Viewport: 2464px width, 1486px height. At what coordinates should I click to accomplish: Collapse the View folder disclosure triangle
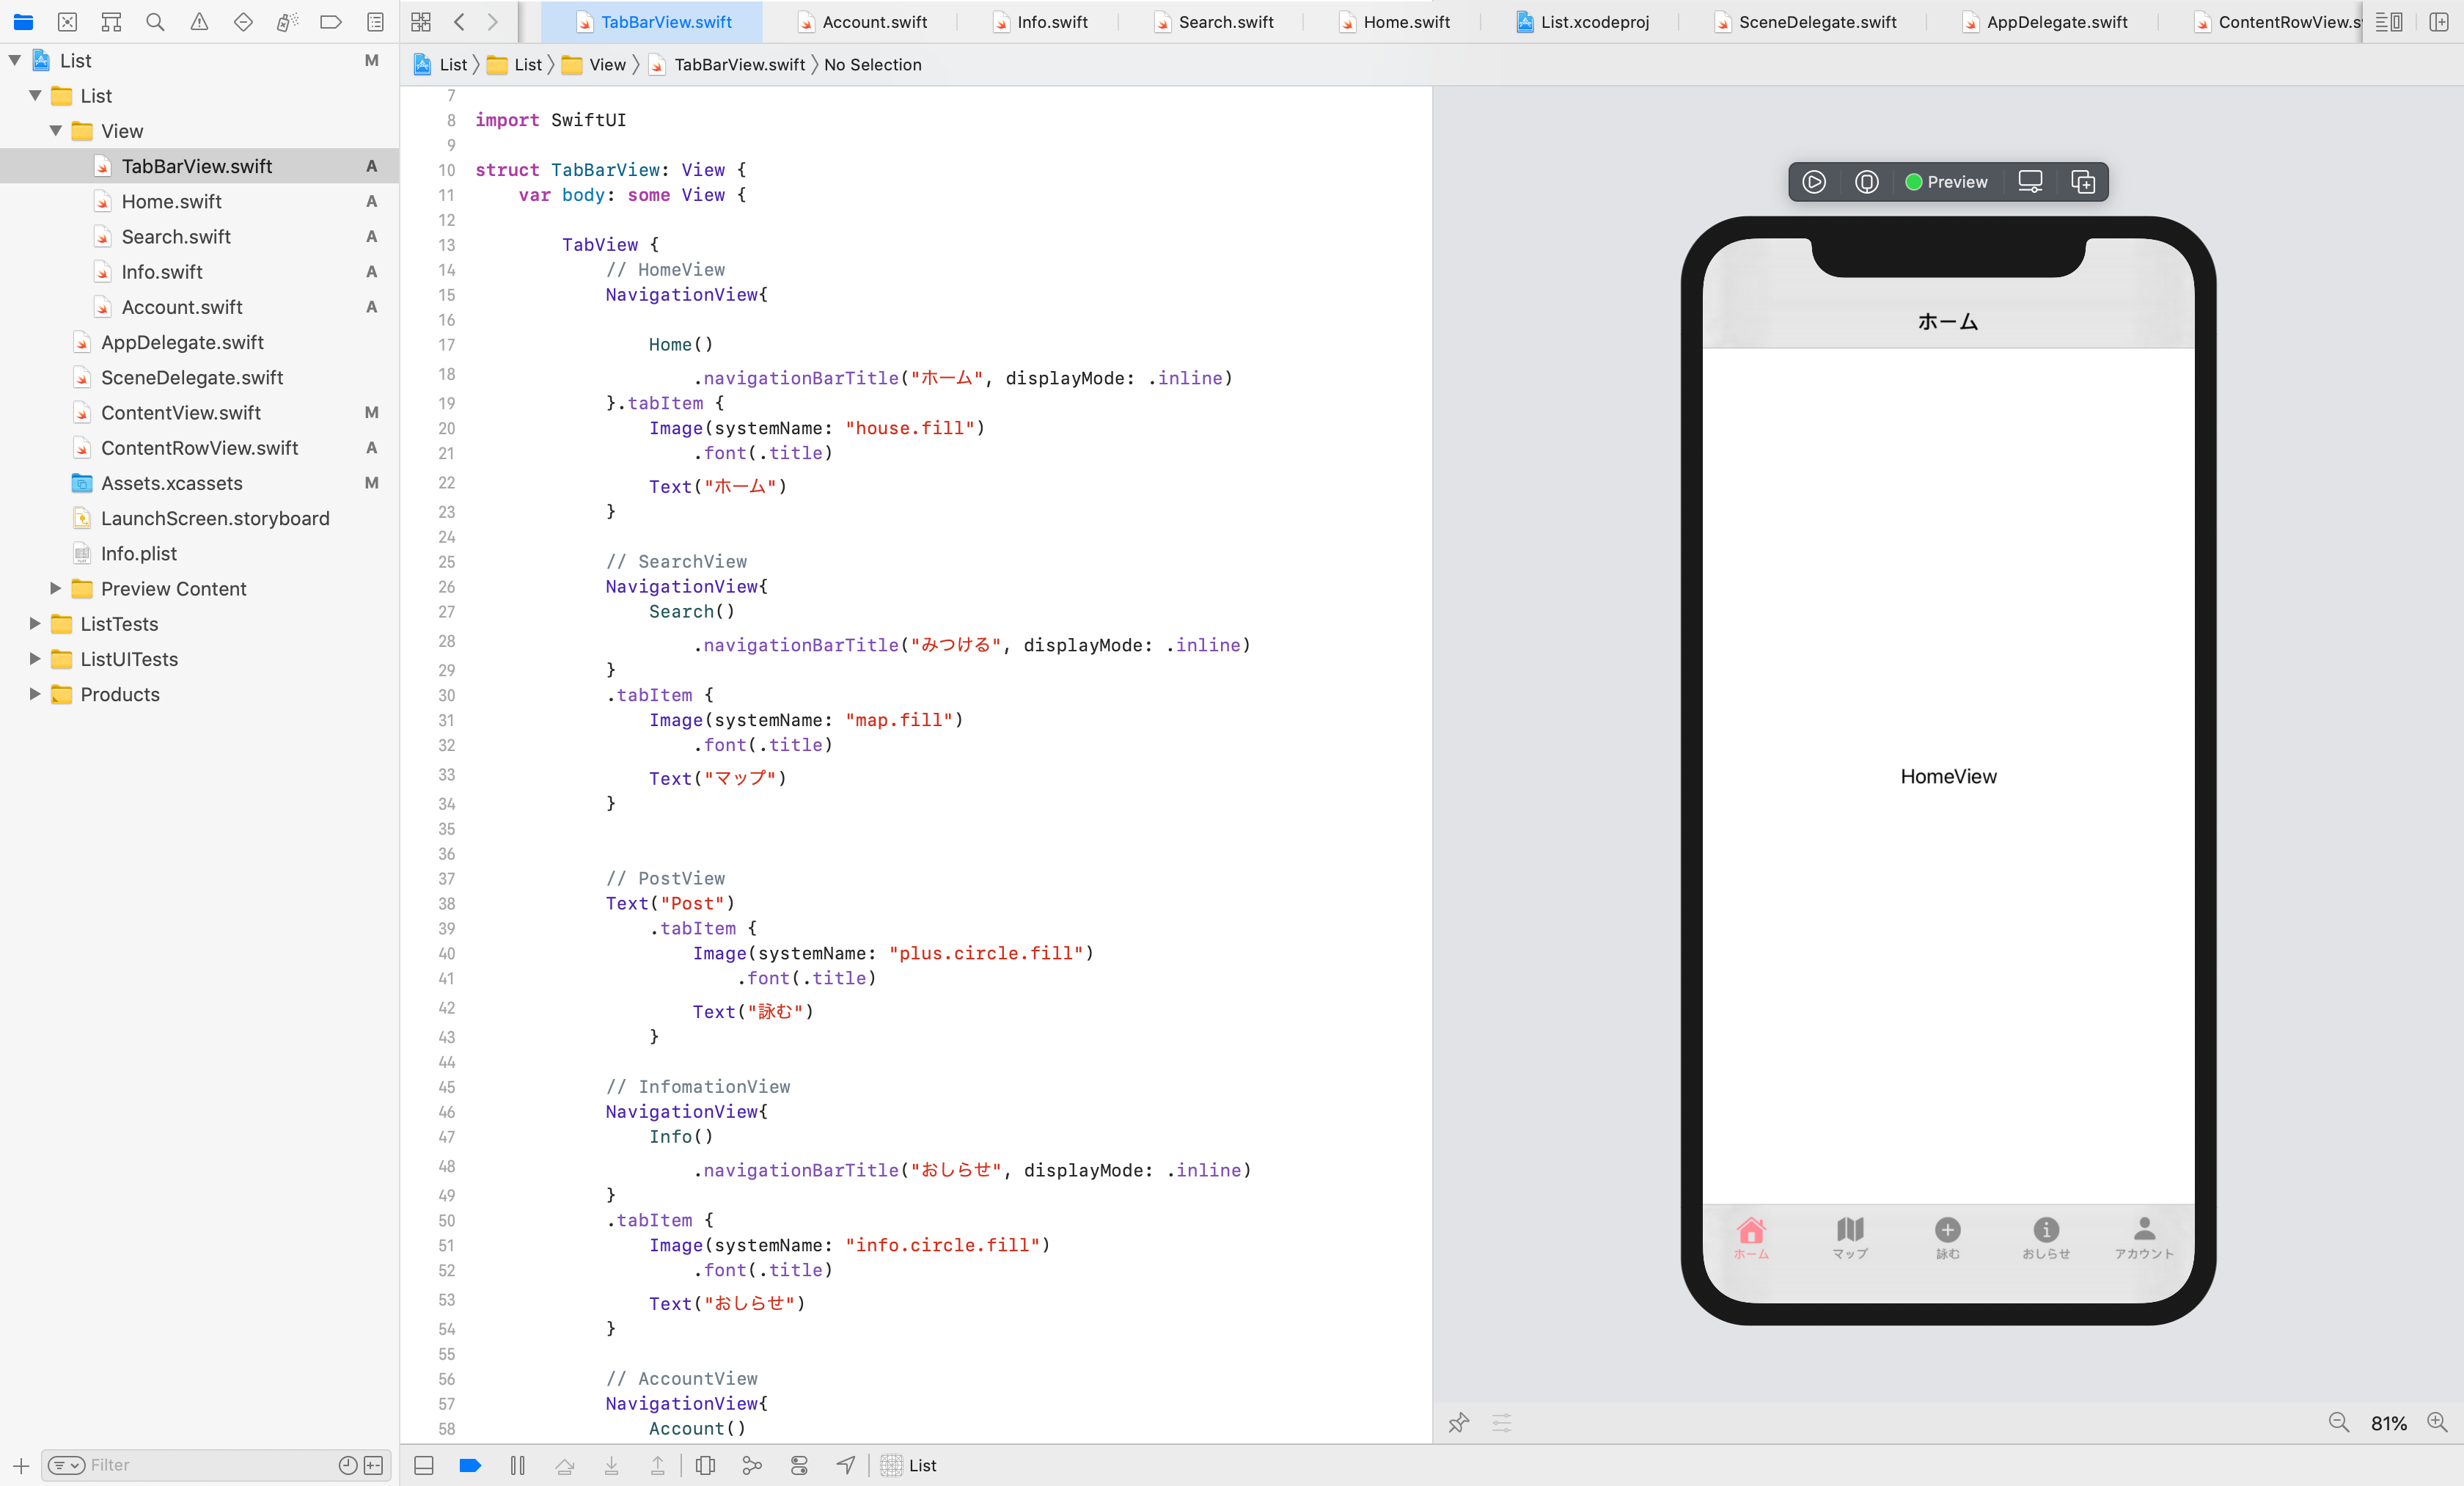point(55,131)
